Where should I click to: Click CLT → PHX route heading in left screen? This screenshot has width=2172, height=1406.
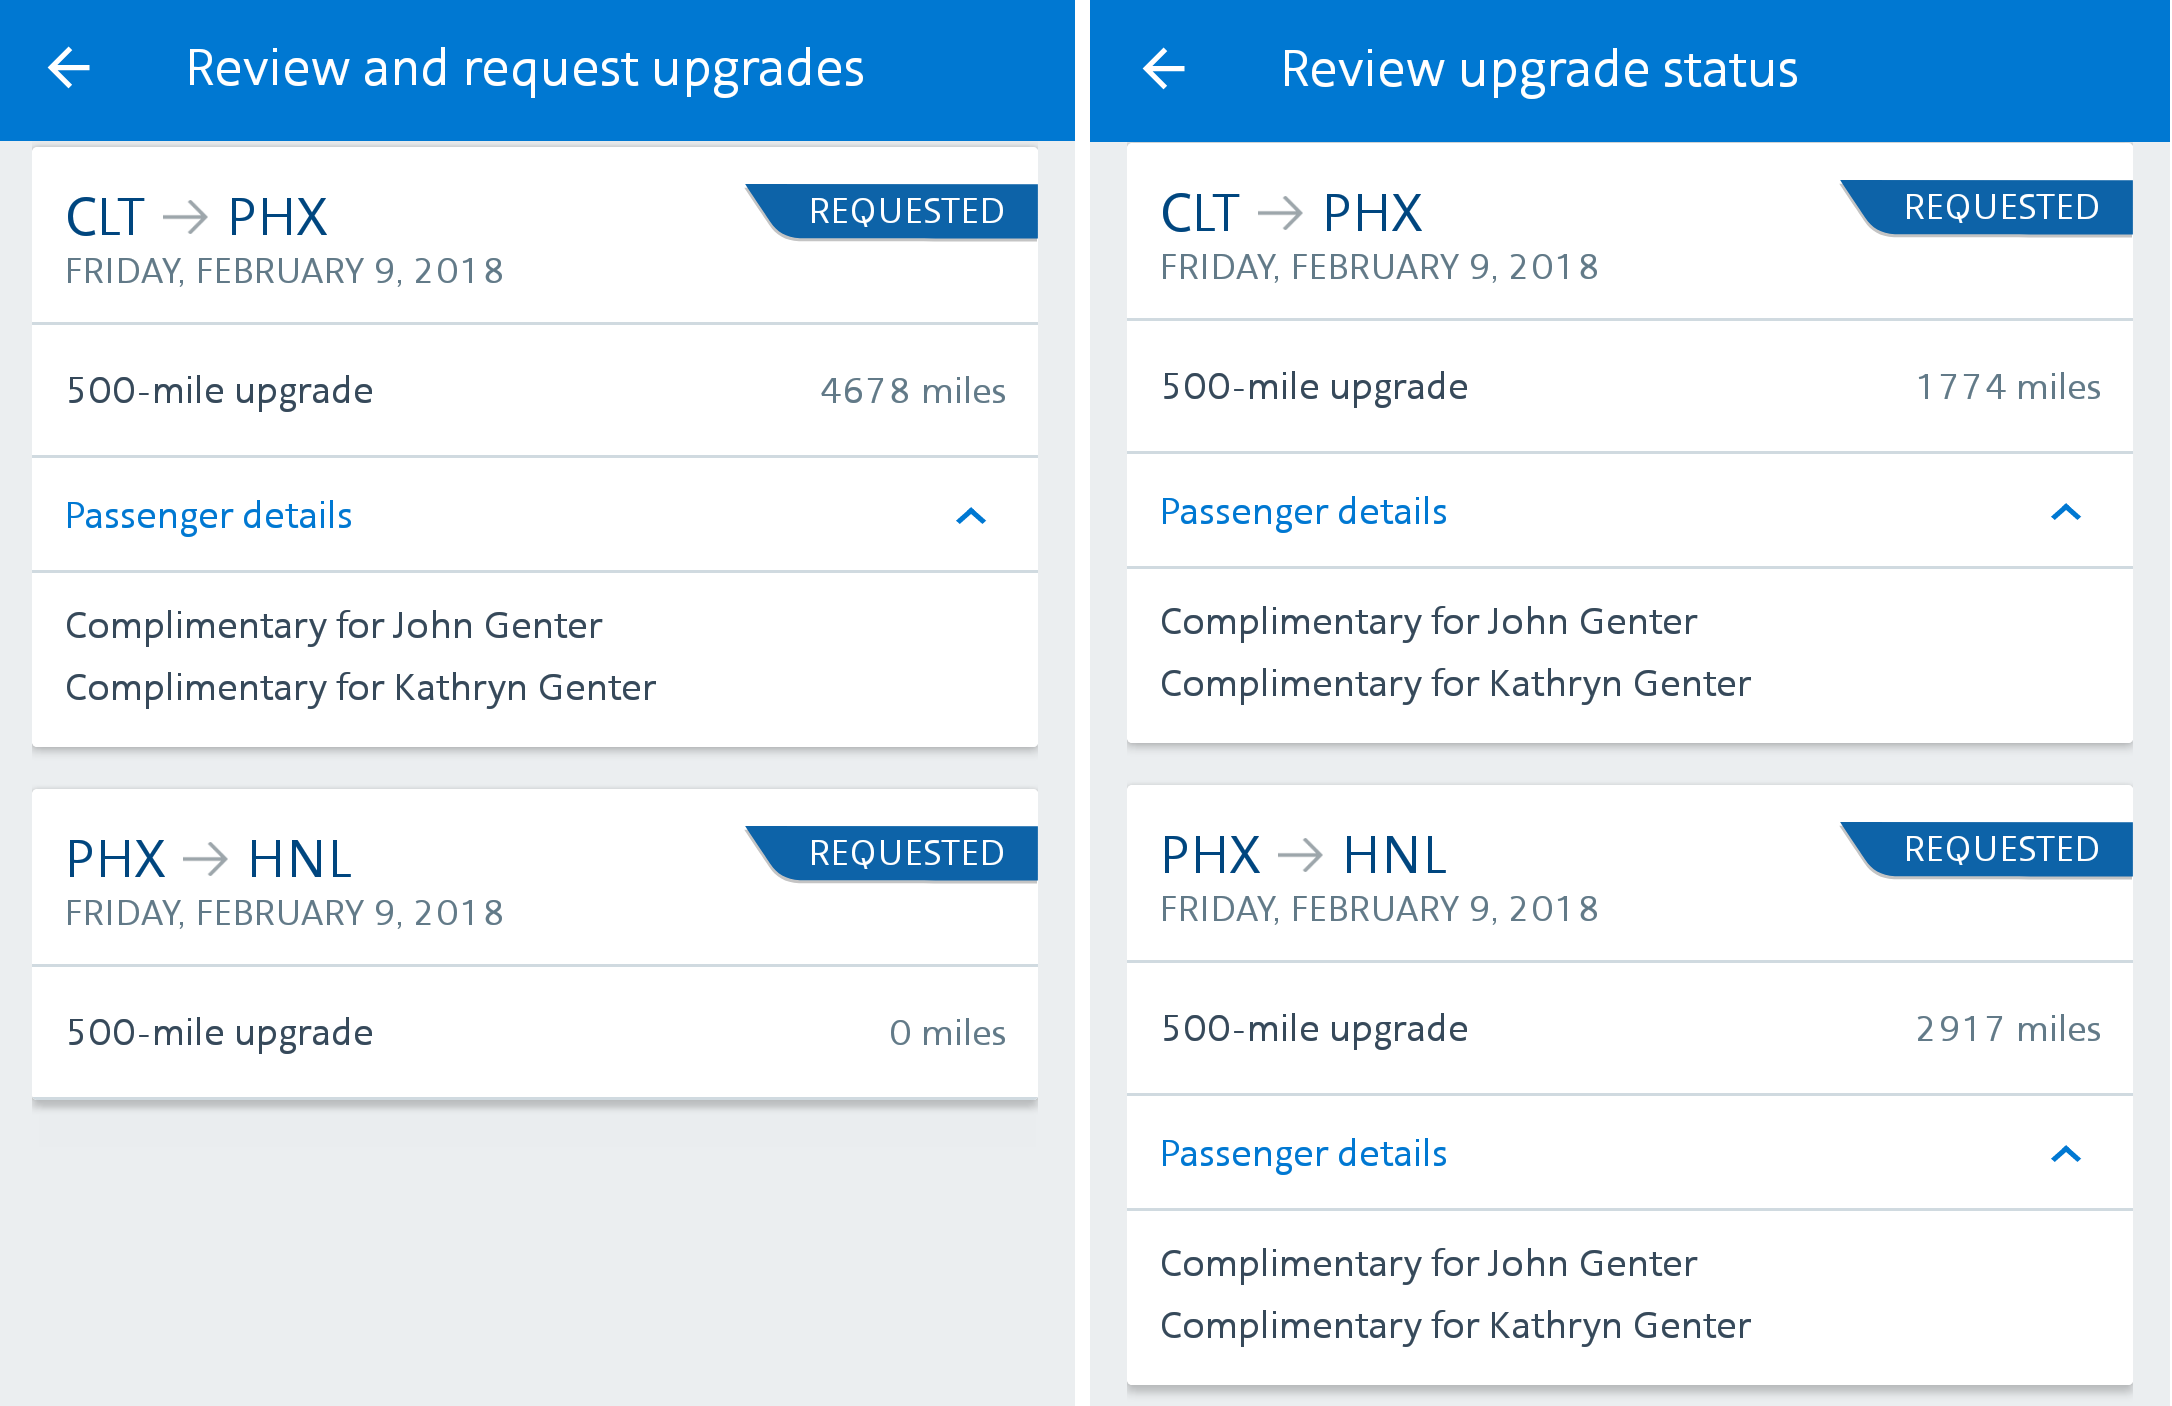197,216
